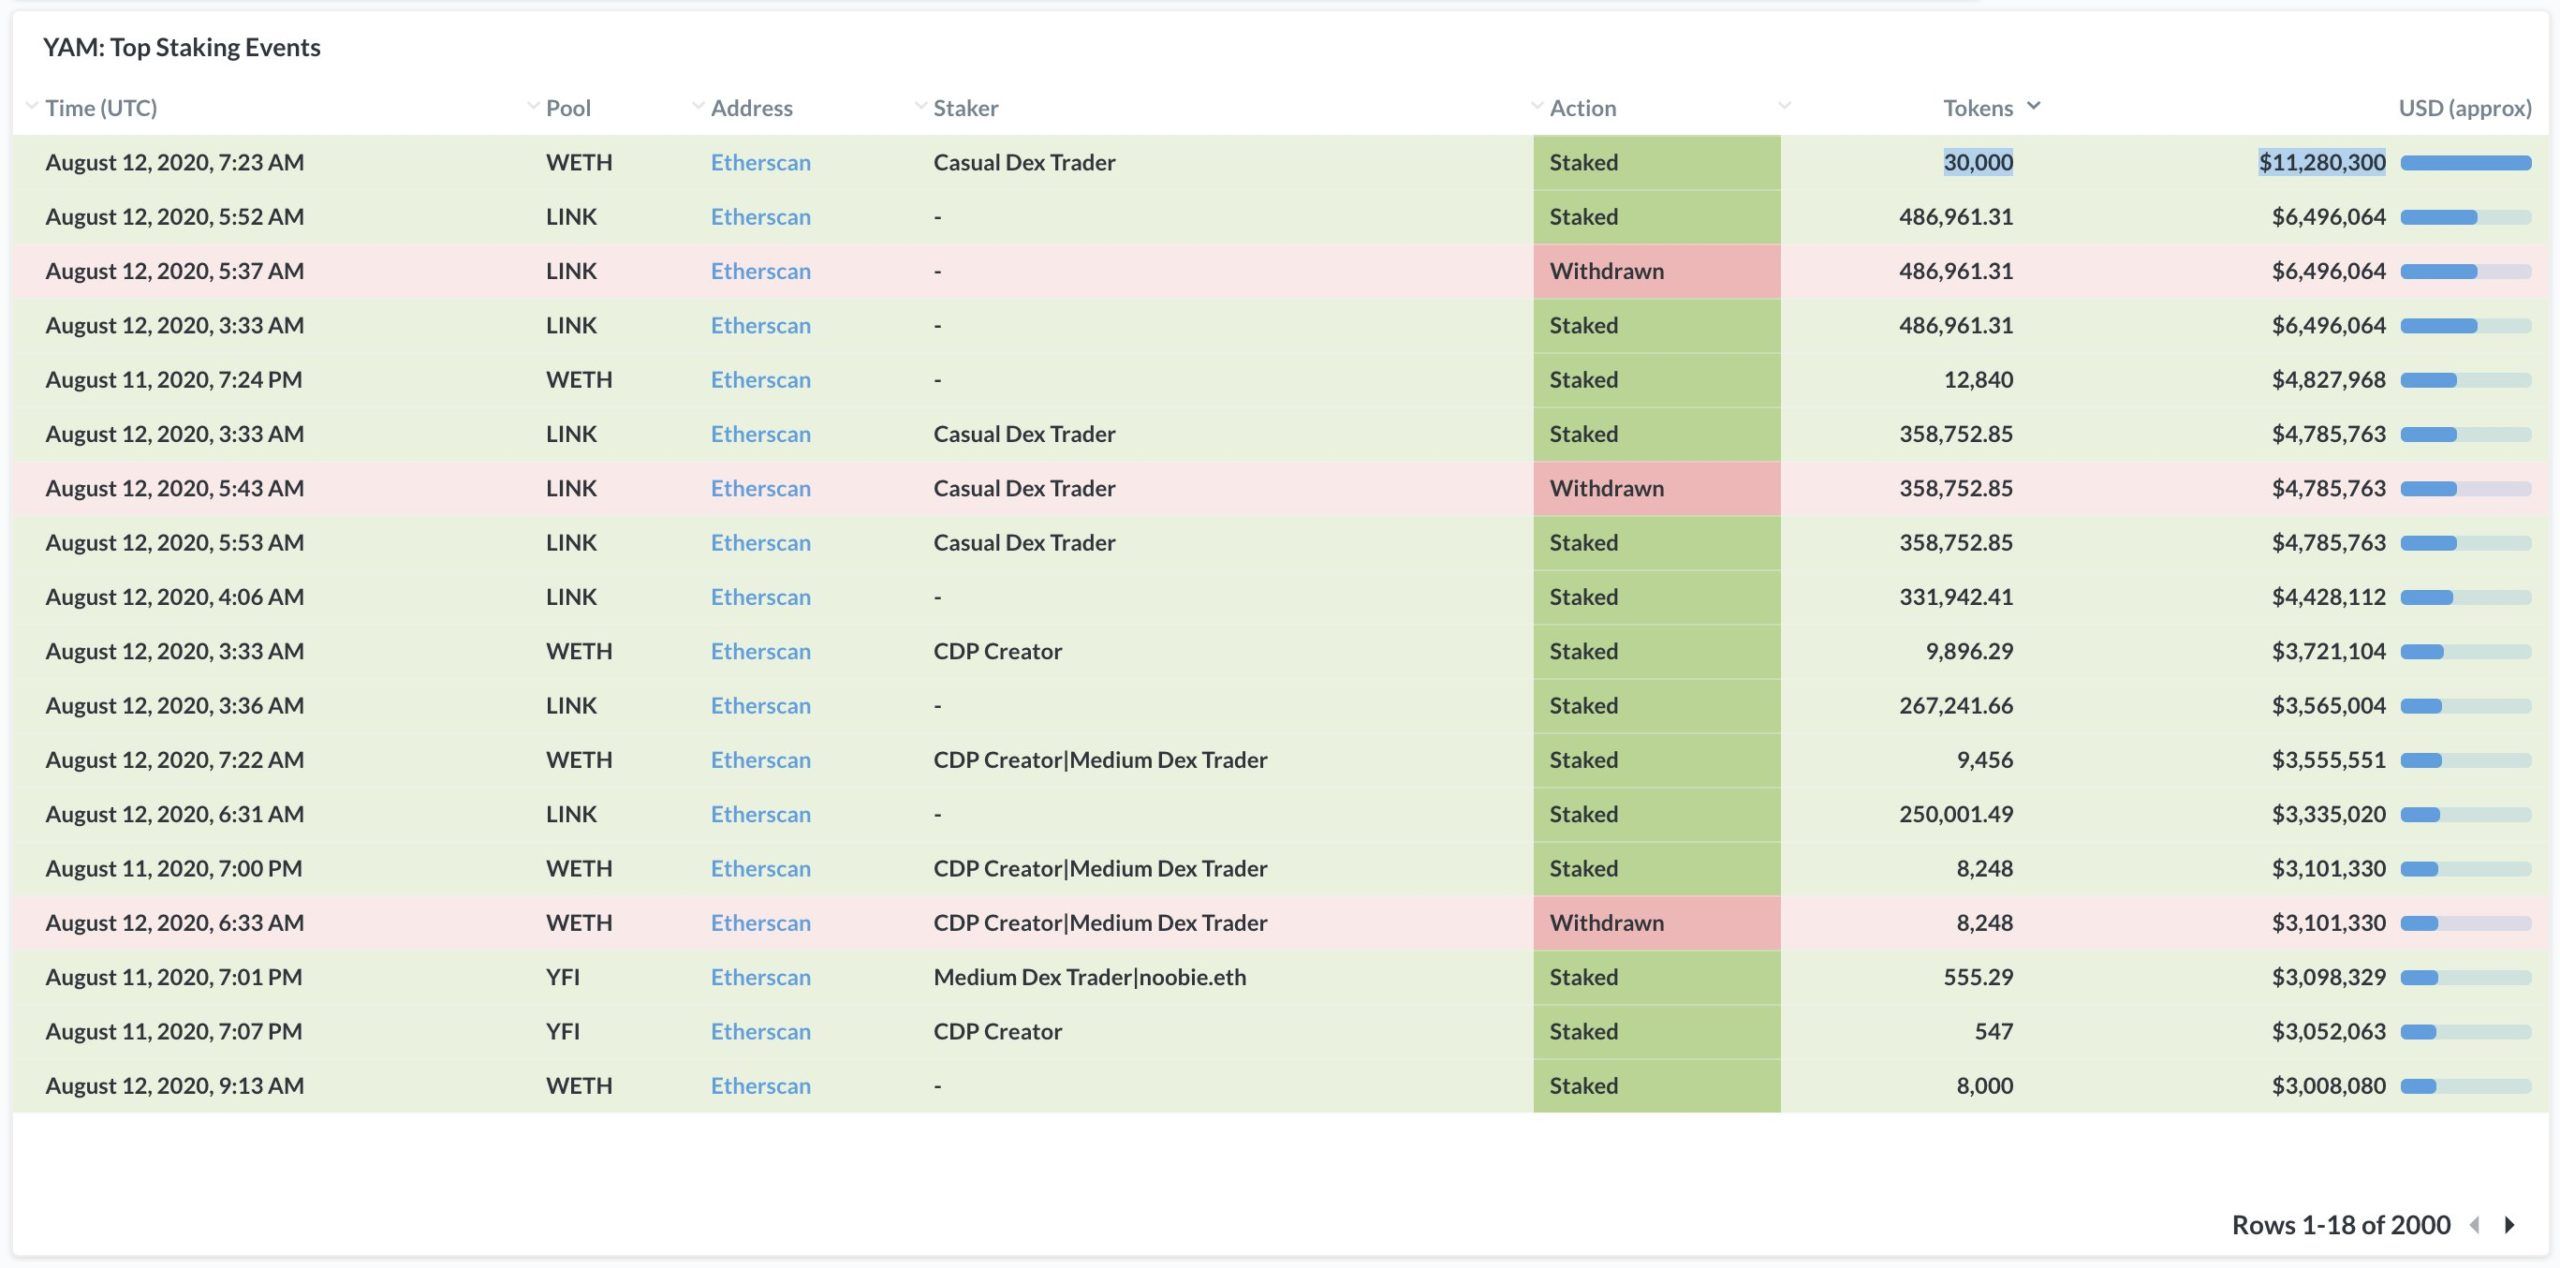Image resolution: width=2560 pixels, height=1268 pixels.
Task: Click YAM: Top Staking Events title
Action: 181,47
